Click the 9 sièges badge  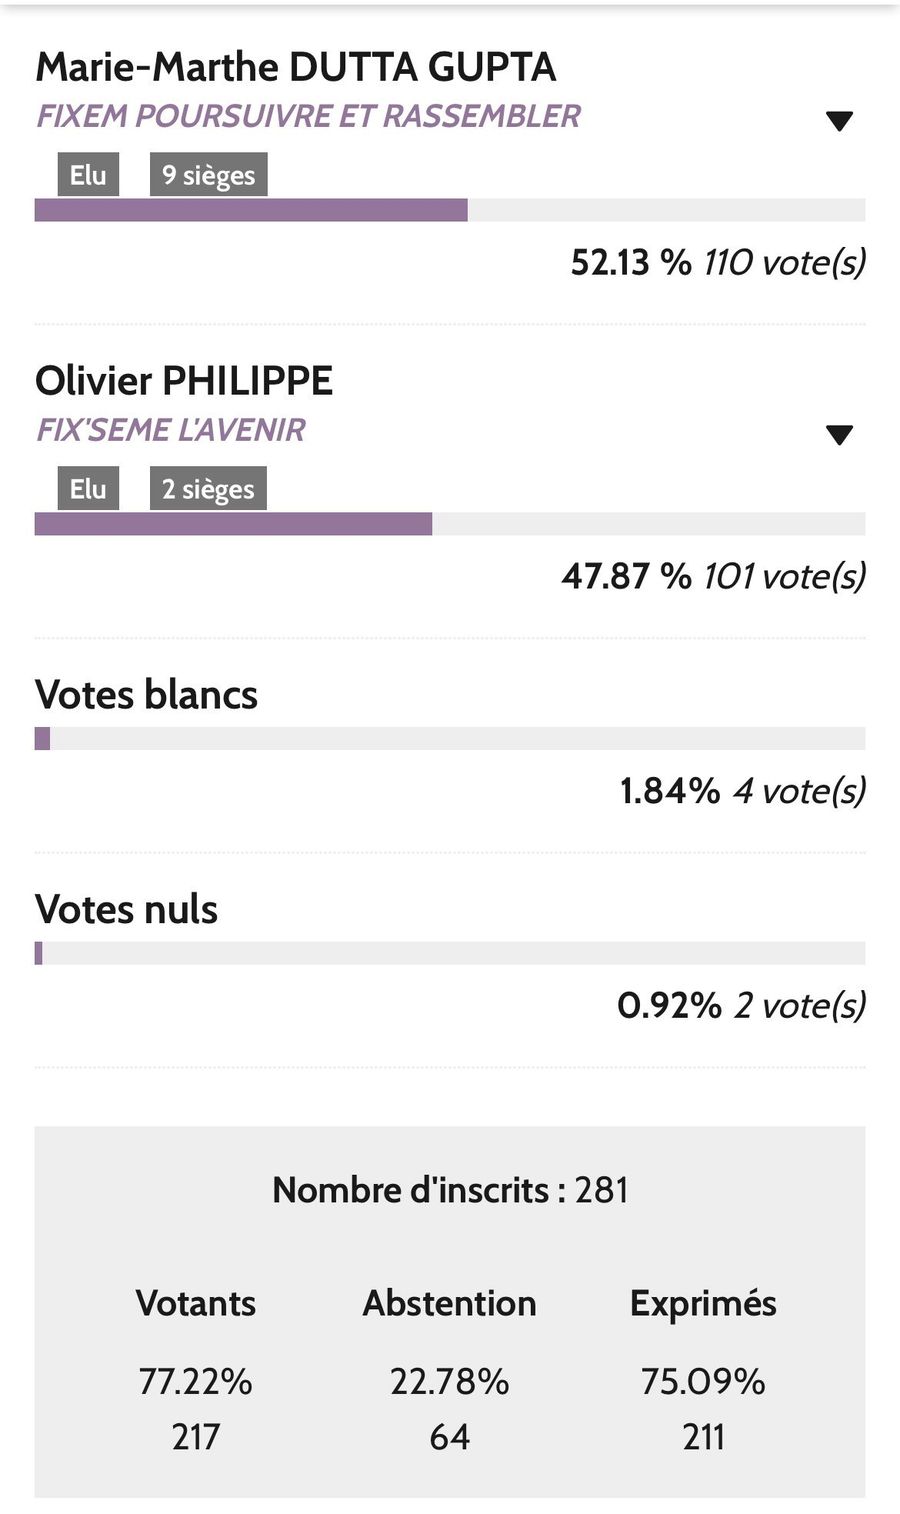(209, 175)
